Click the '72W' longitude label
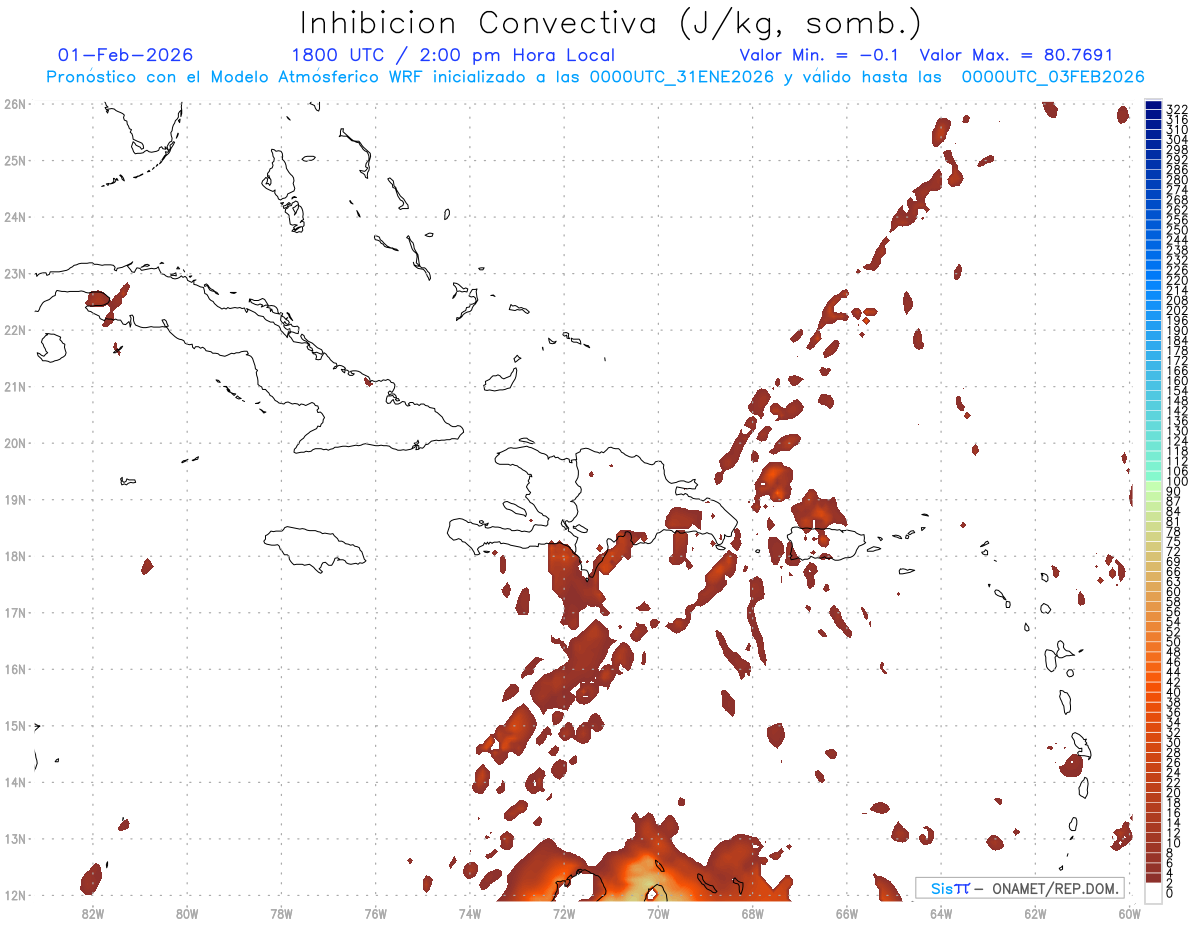This screenshot has width=1200, height=927. pyautogui.click(x=564, y=913)
